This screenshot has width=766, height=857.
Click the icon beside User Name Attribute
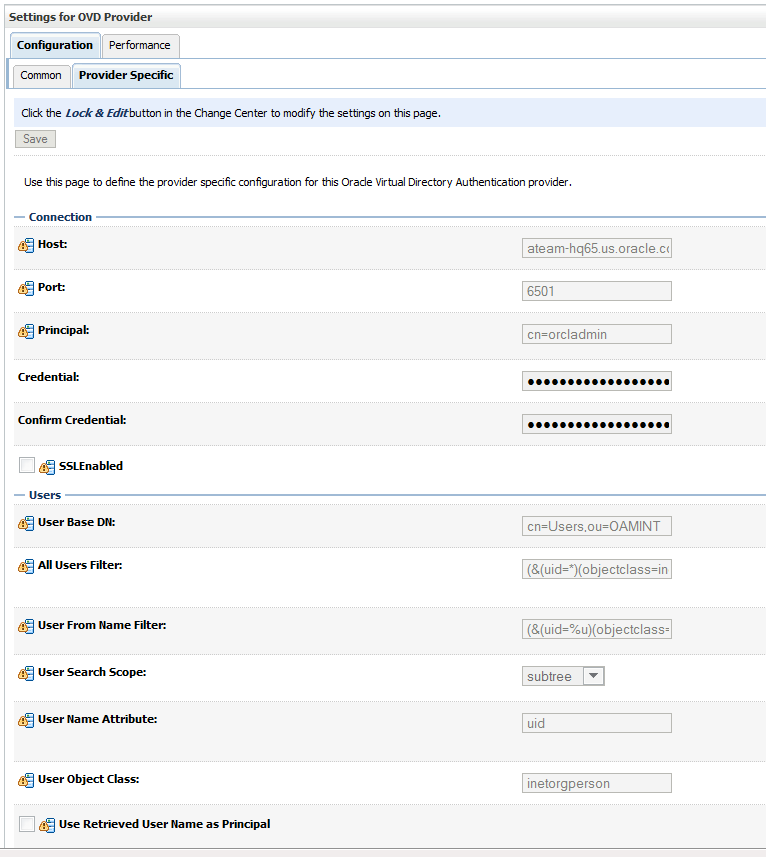tap(26, 720)
